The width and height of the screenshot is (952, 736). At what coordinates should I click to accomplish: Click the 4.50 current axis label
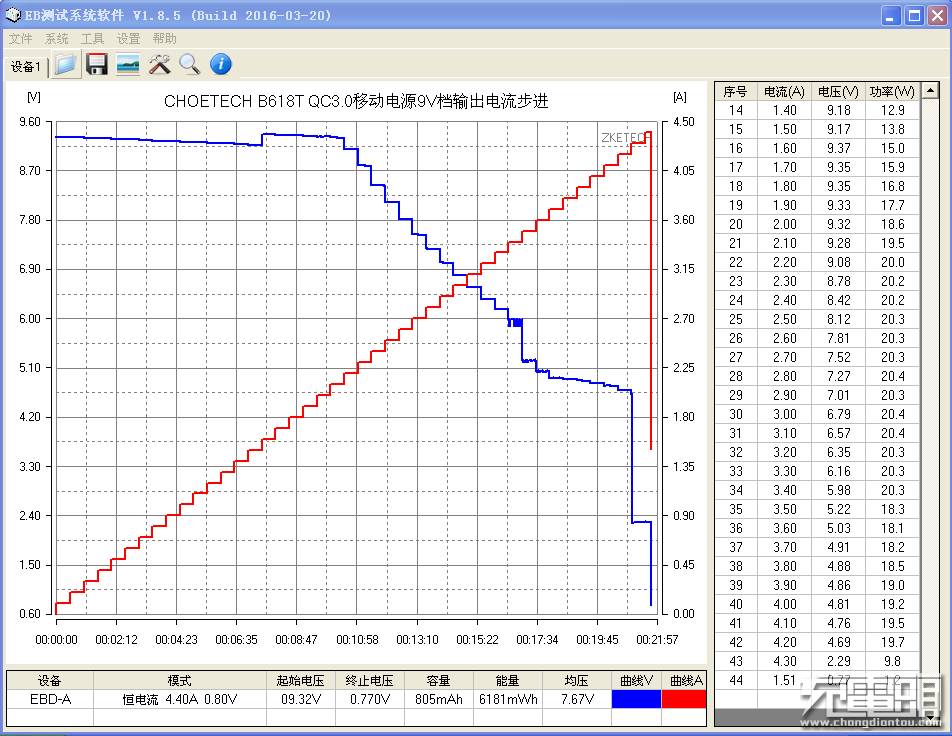coord(683,121)
